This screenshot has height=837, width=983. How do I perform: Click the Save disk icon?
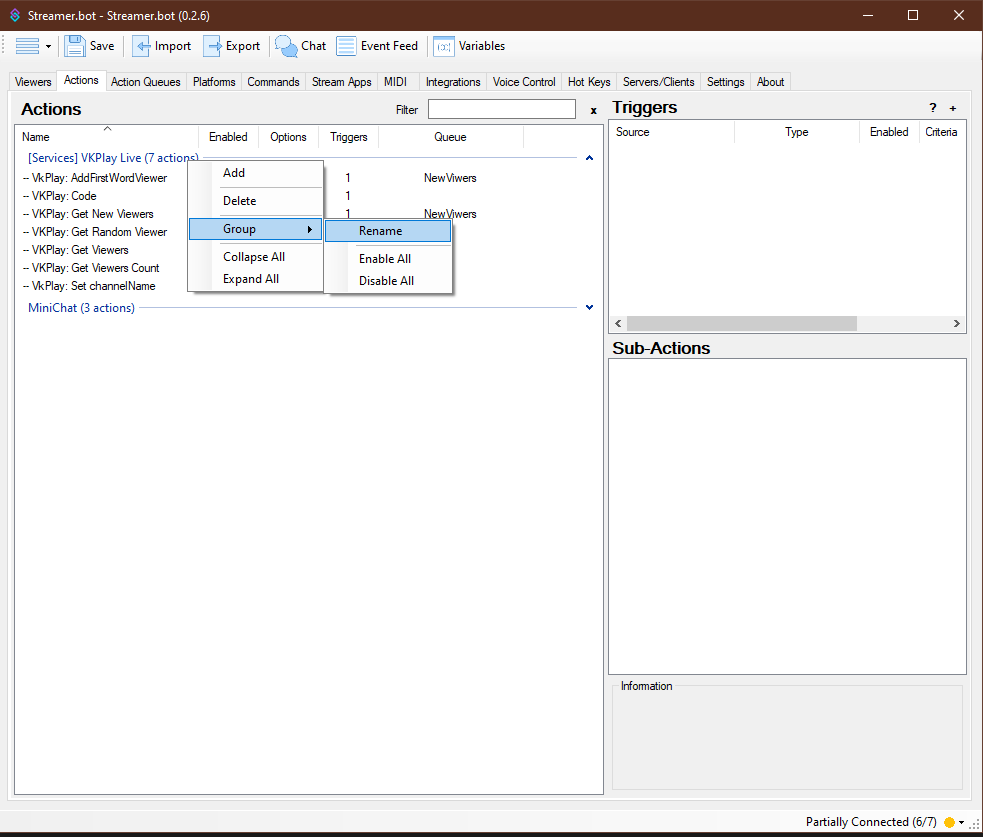(75, 46)
